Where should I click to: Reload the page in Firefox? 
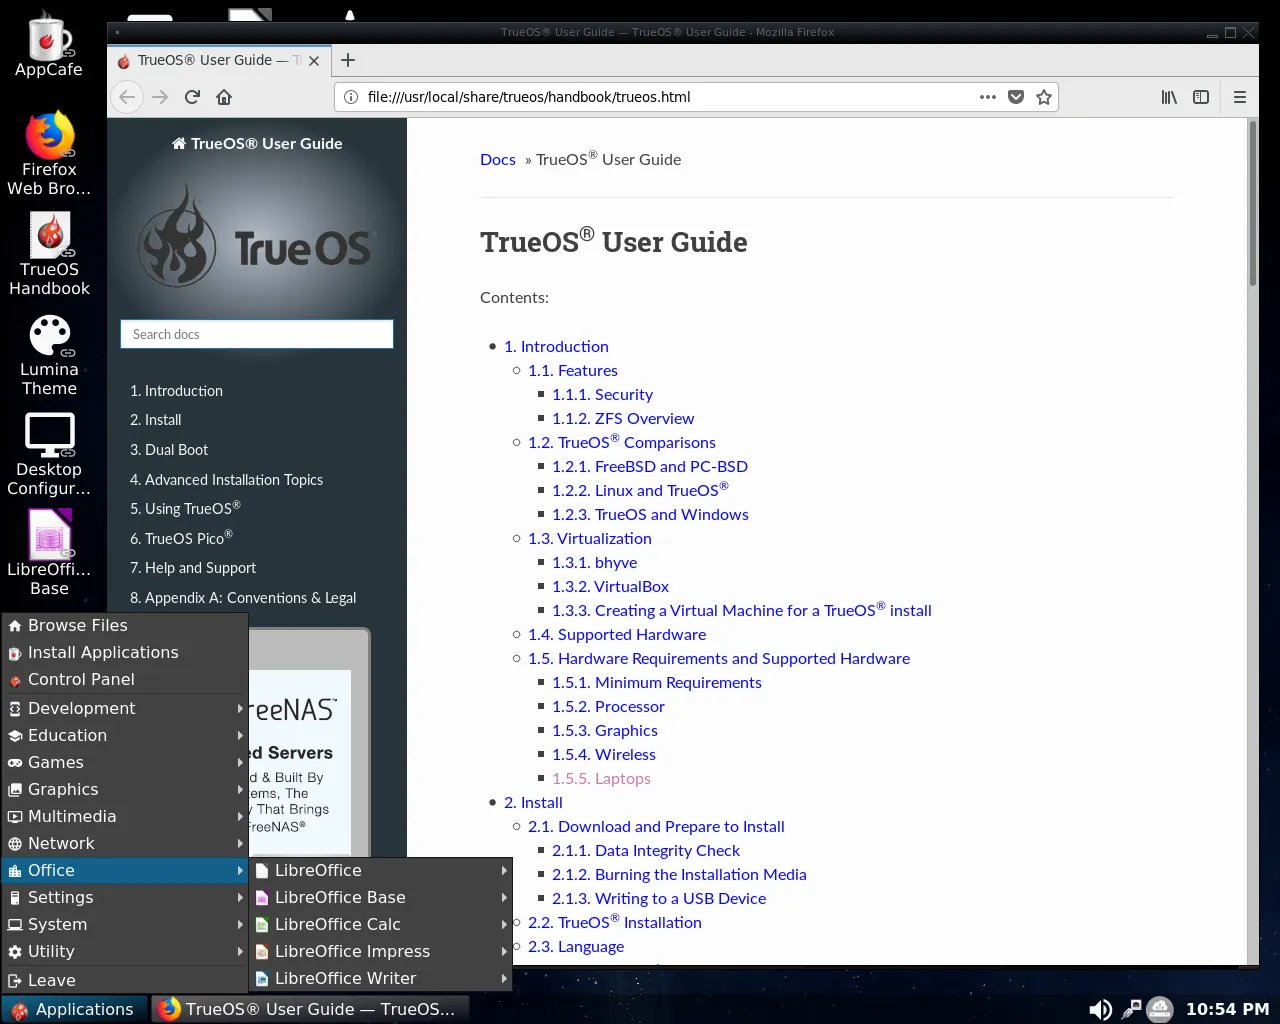coord(192,97)
